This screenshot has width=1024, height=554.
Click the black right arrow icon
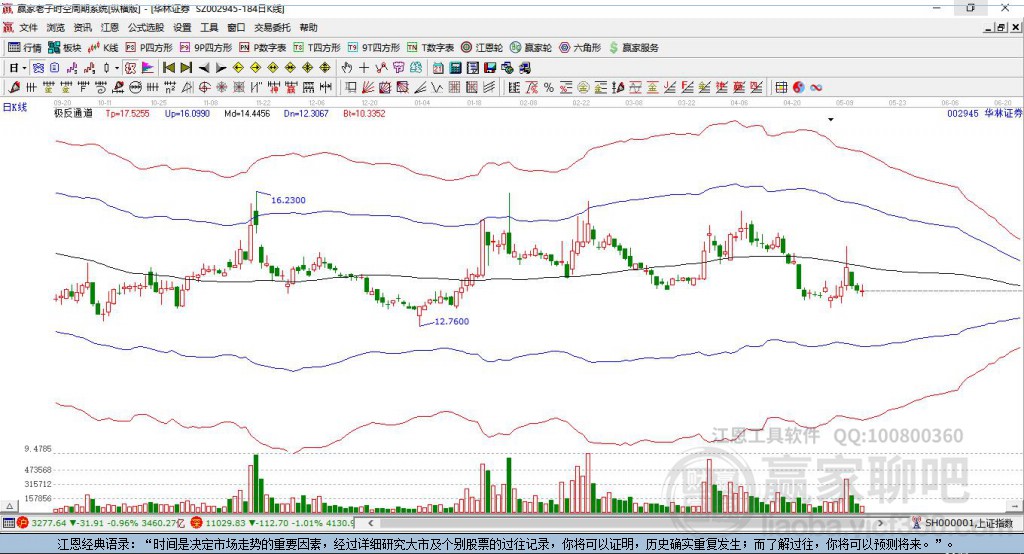coord(221,68)
